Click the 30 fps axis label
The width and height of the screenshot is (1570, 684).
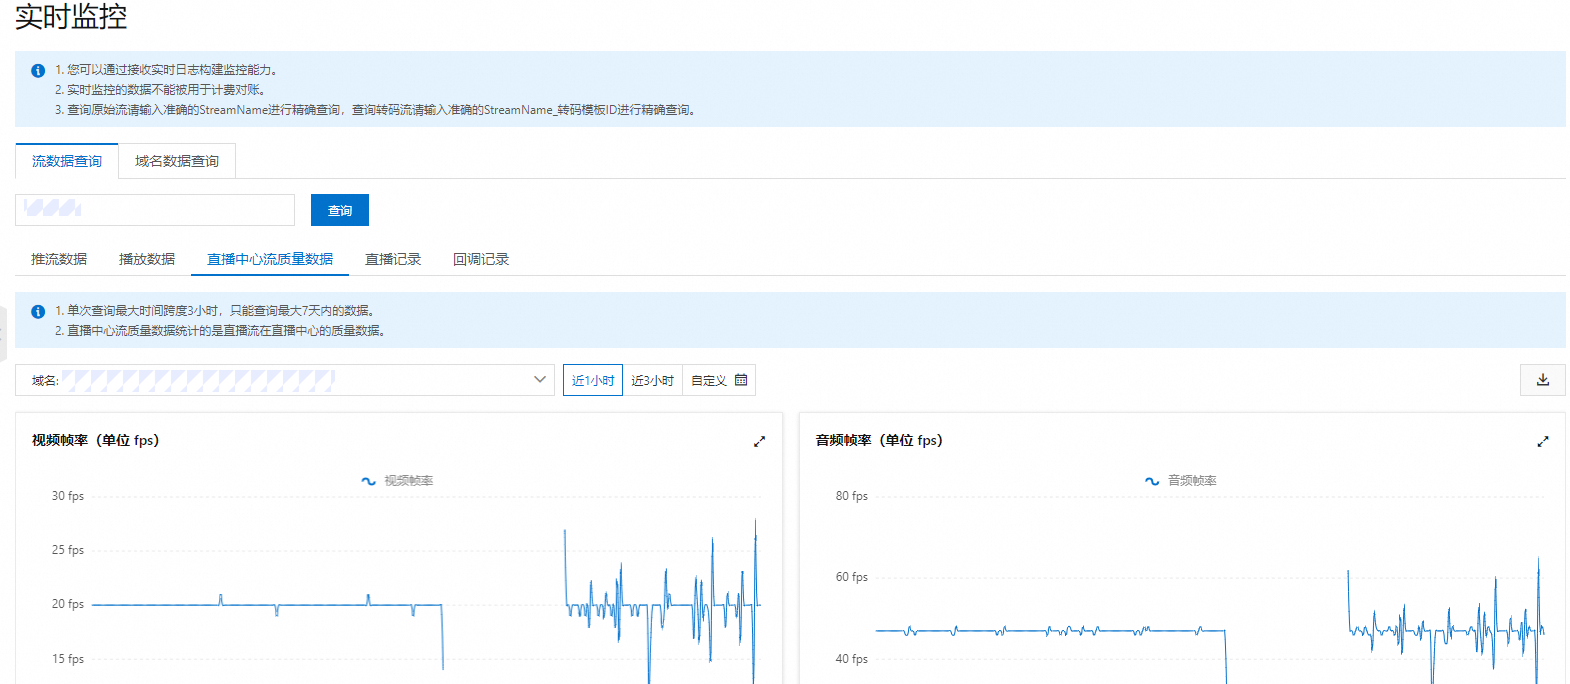click(68, 496)
